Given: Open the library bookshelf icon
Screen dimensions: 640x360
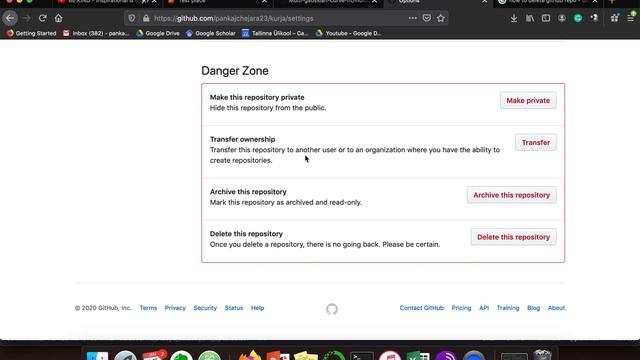Looking at the screenshot, I should point(530,18).
